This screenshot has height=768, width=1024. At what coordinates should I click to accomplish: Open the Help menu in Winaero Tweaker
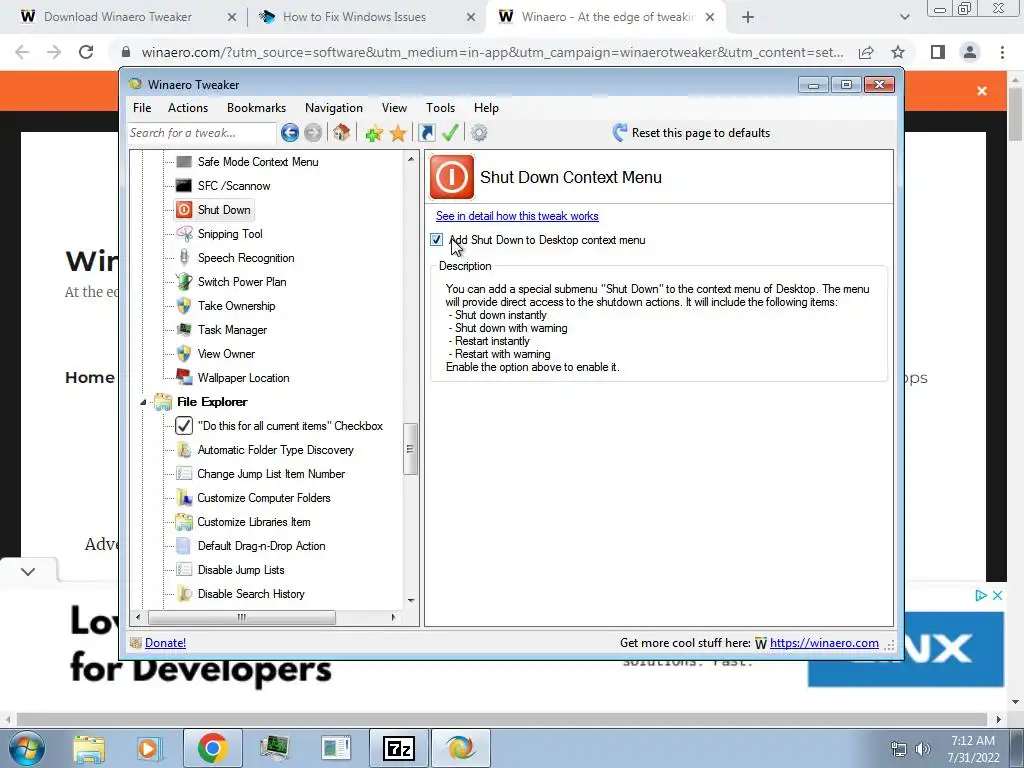point(486,108)
